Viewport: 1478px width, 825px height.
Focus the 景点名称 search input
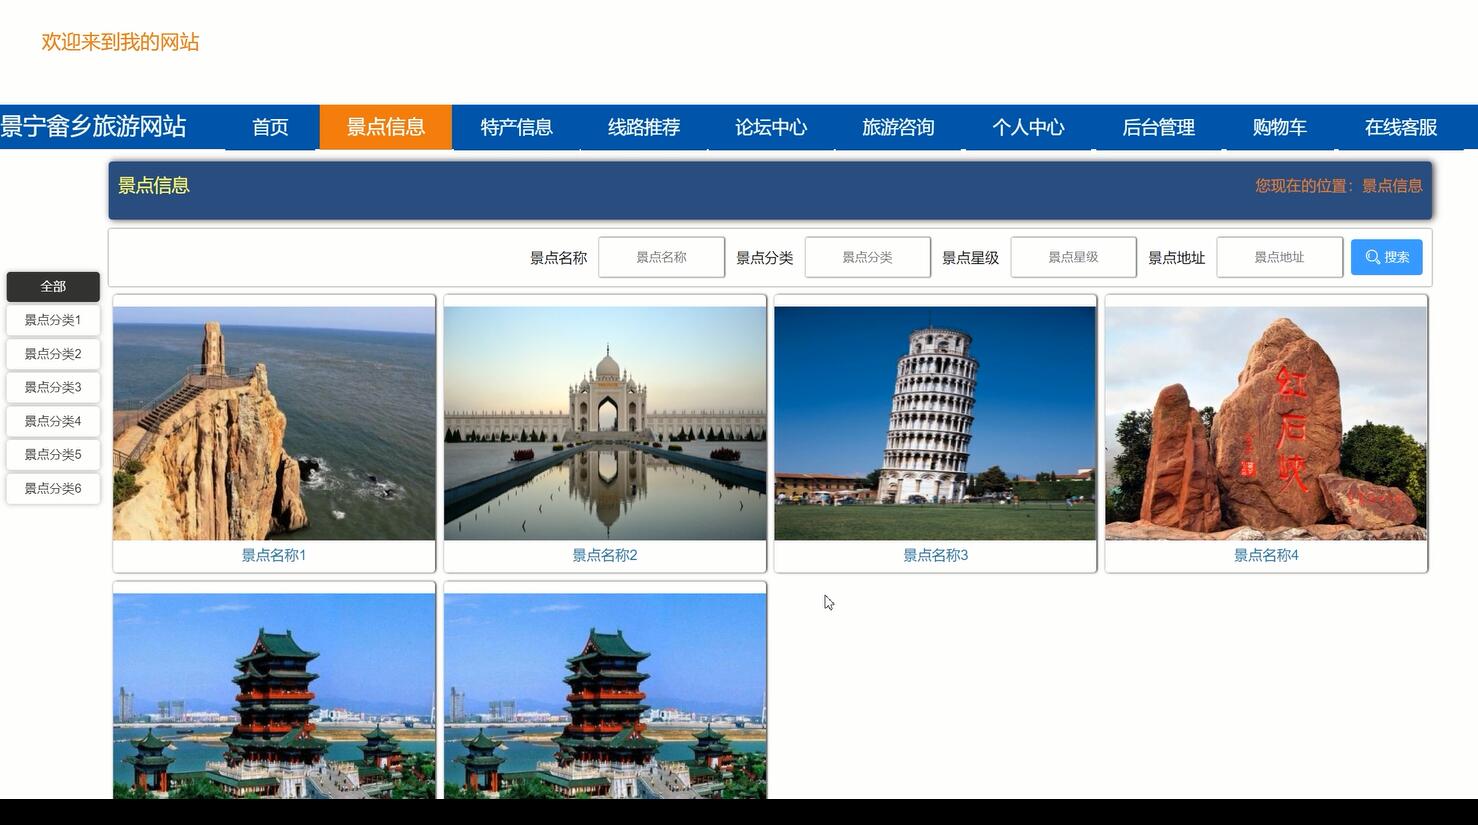[661, 257]
